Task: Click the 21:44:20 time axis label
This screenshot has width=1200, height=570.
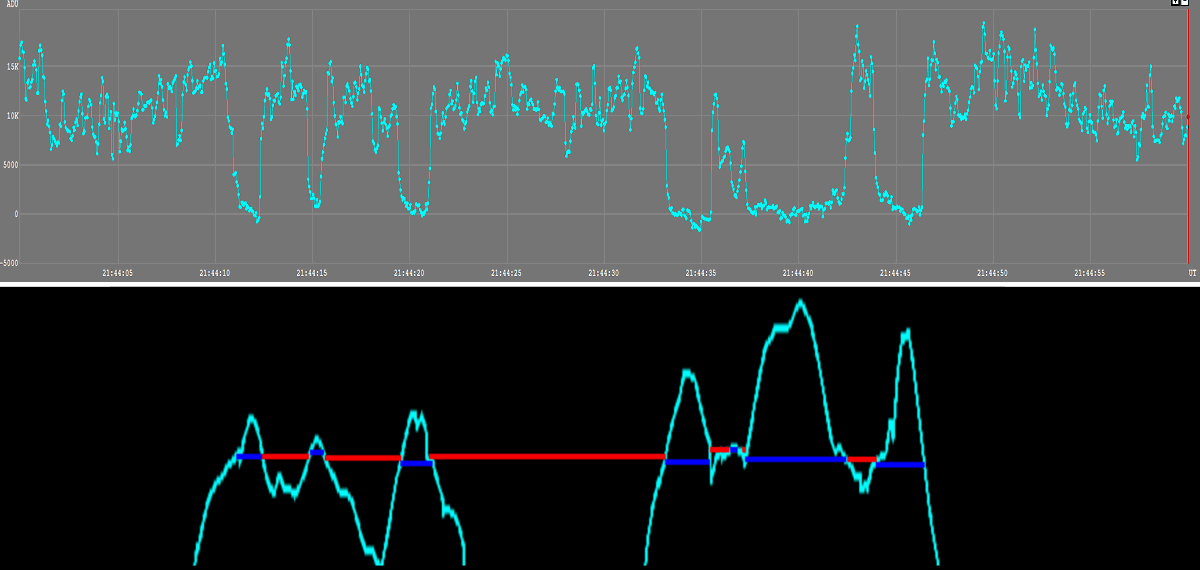Action: [x=409, y=272]
